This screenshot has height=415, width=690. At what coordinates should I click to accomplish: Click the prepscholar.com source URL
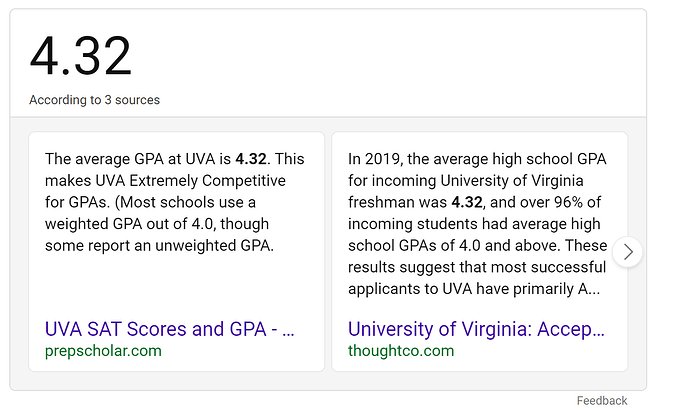click(x=103, y=351)
